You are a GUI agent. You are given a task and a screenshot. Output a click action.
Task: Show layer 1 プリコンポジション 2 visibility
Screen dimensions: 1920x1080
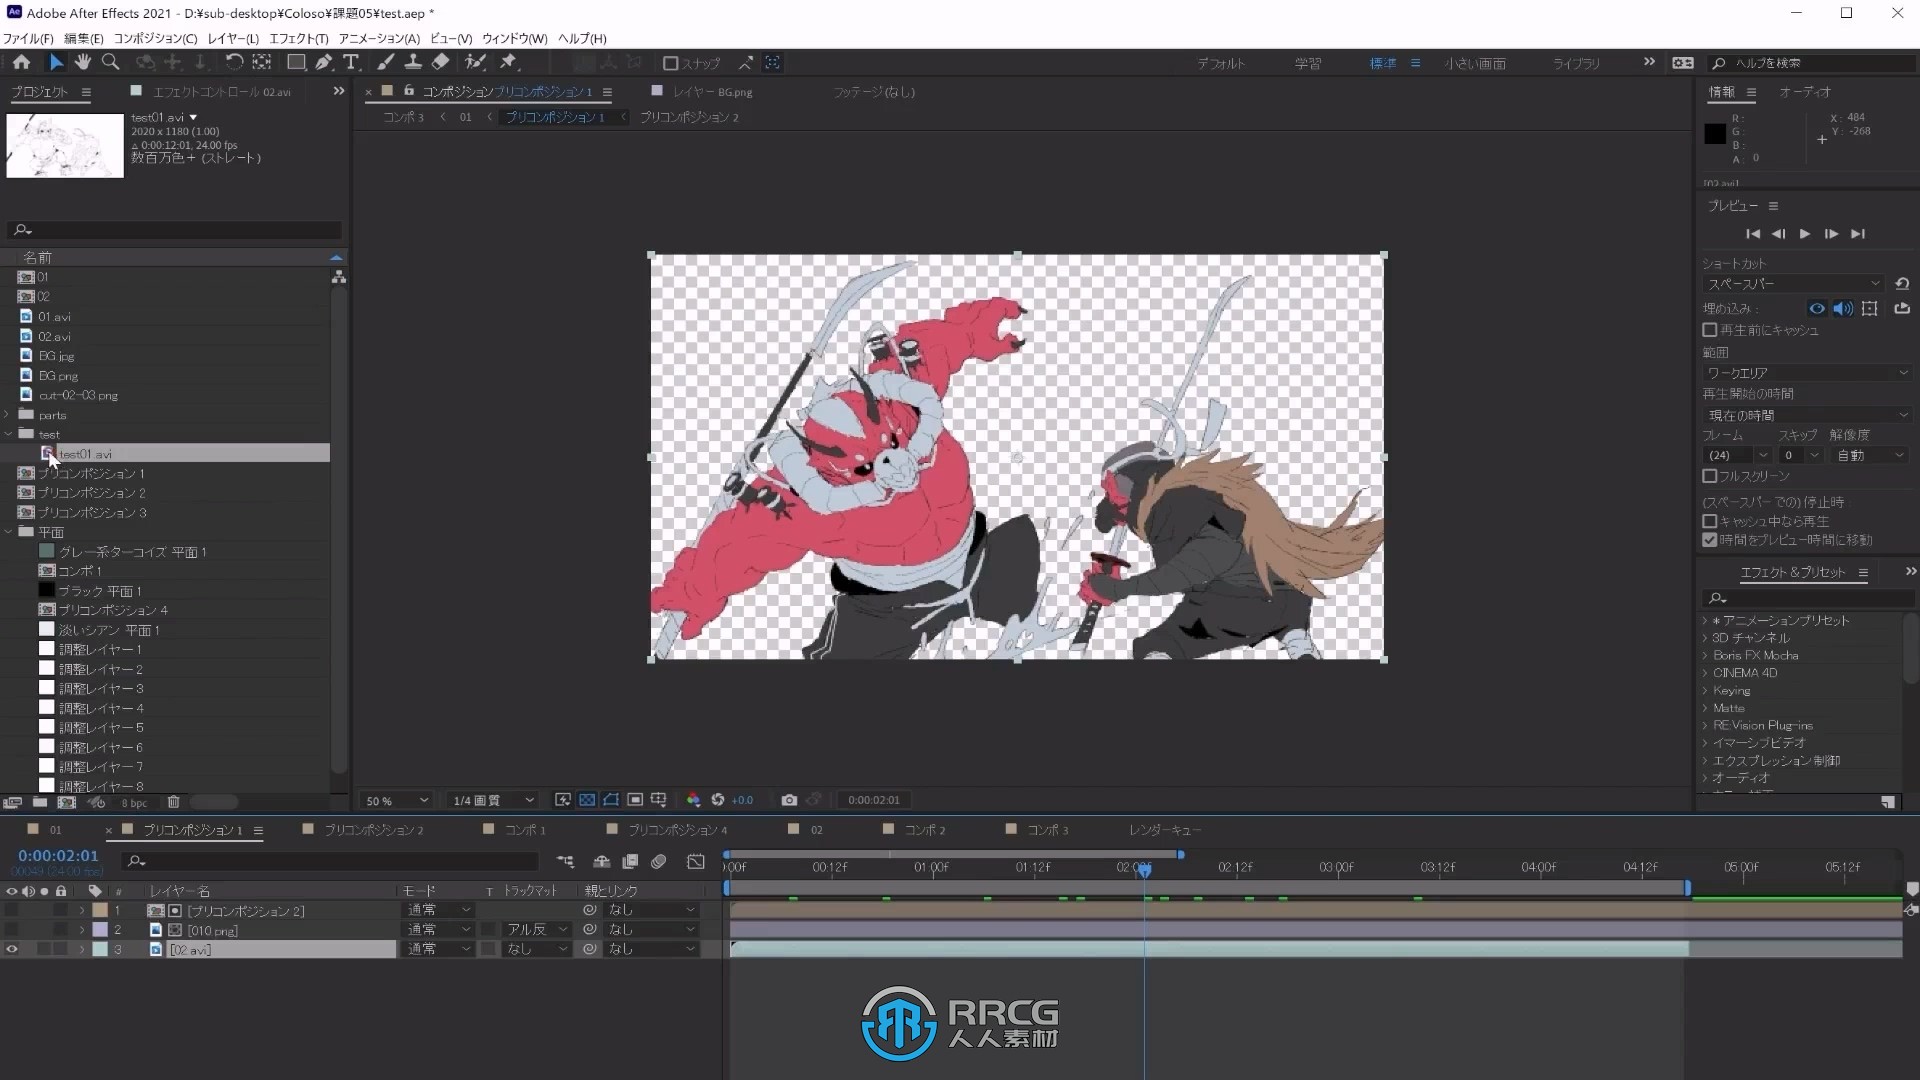tap(12, 910)
